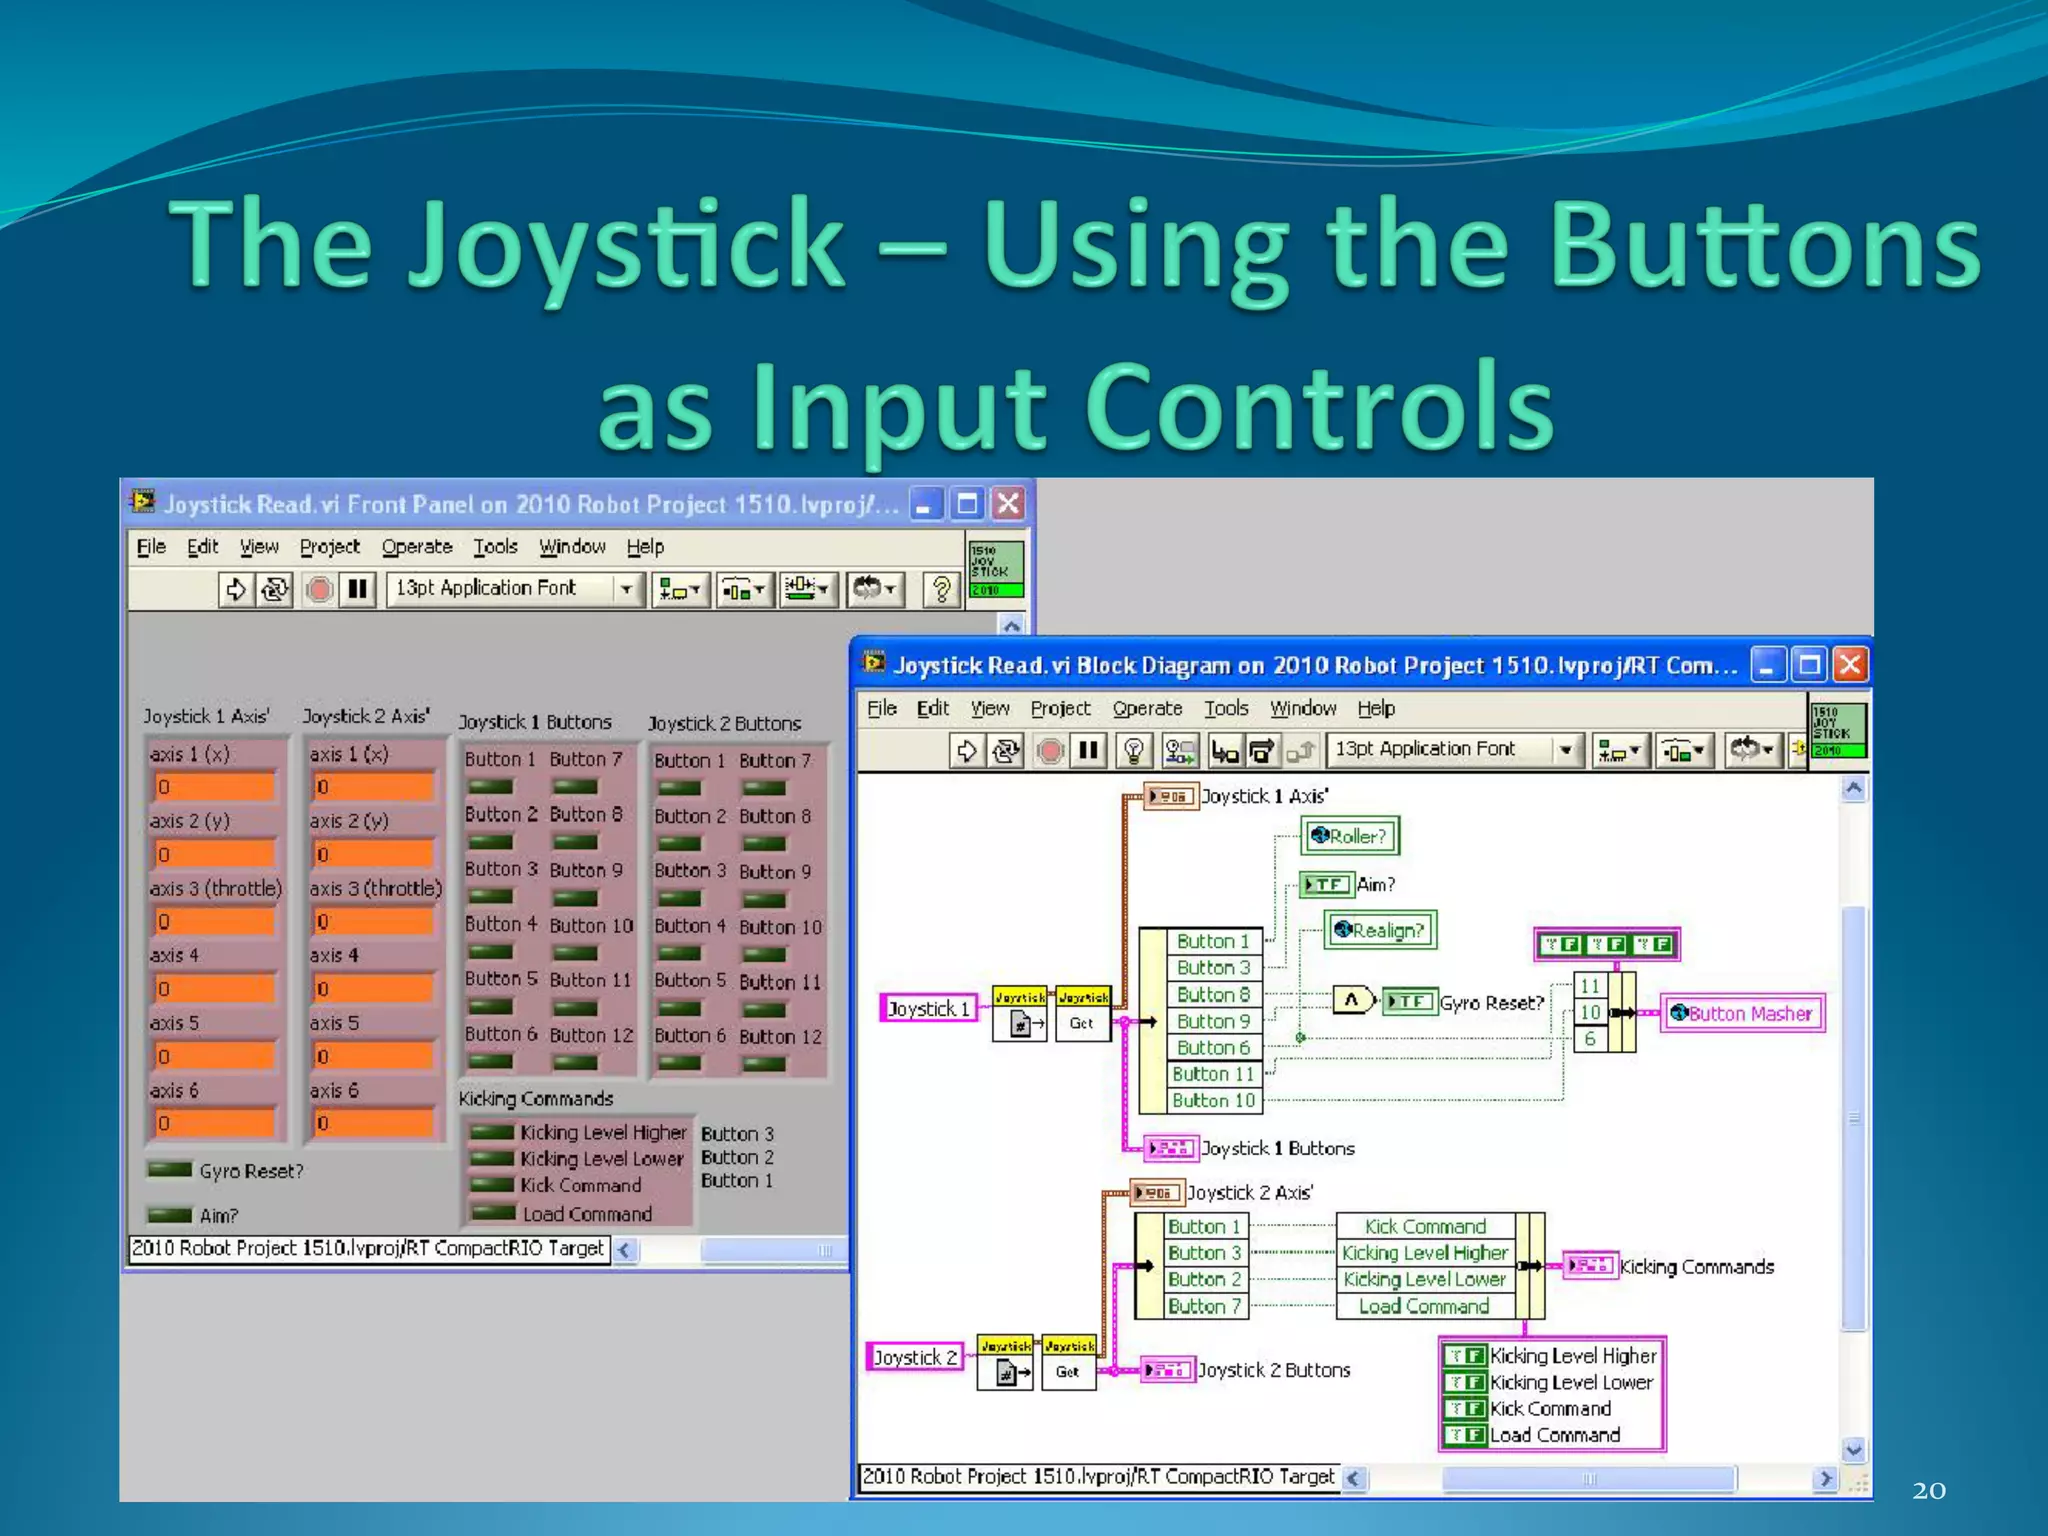Click Run Continuously in Front Panel toolbar
This screenshot has width=2048, height=1536.
(x=275, y=589)
